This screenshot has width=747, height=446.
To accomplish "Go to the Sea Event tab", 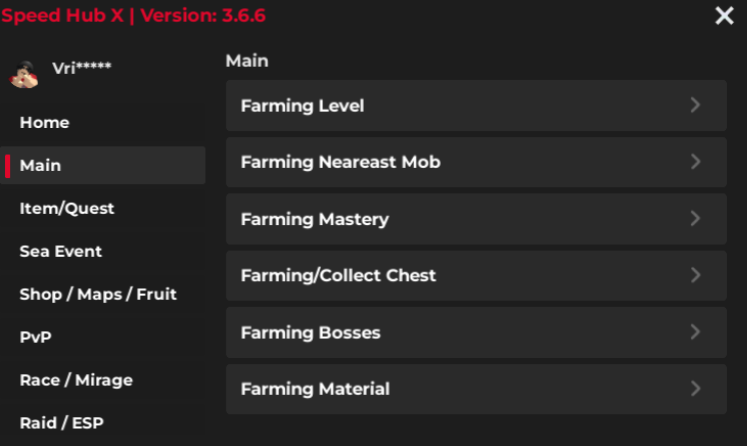I will point(61,252).
